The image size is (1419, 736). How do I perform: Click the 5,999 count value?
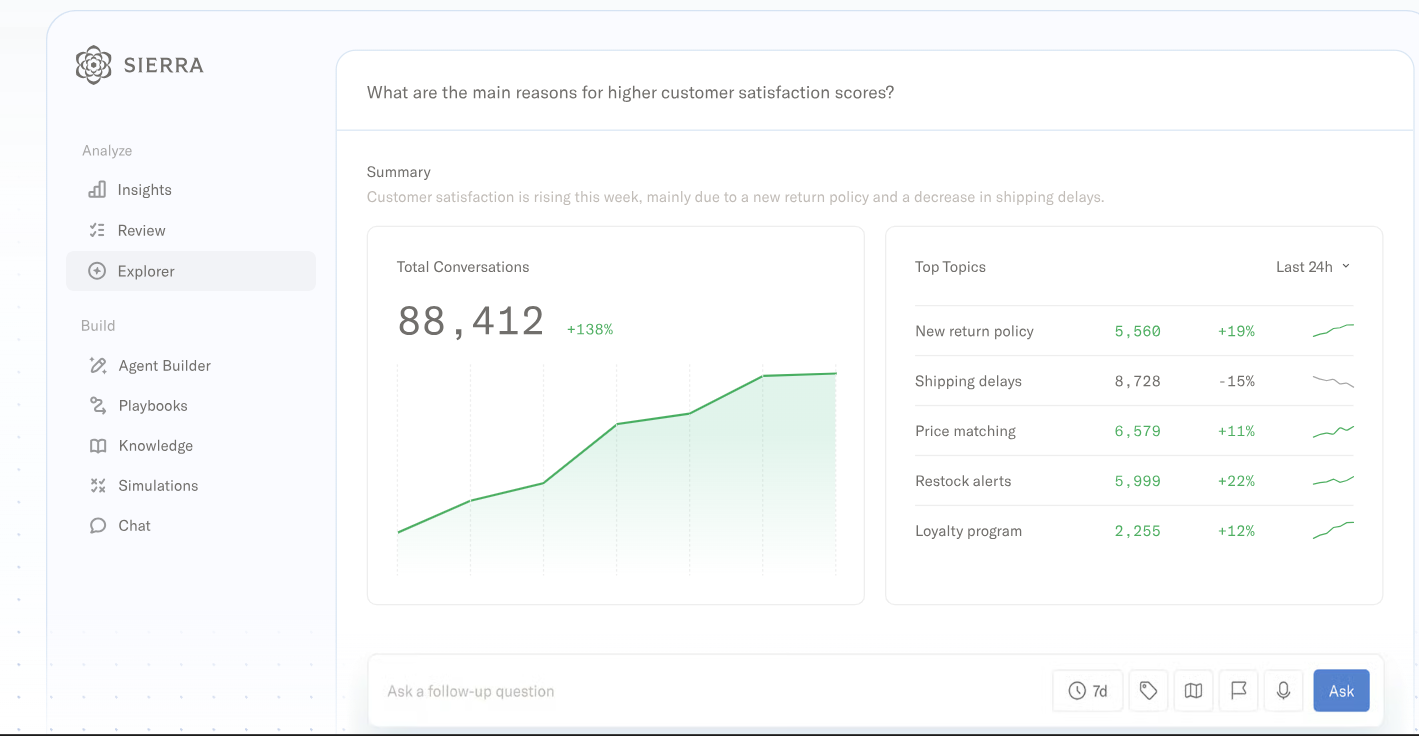point(1138,481)
